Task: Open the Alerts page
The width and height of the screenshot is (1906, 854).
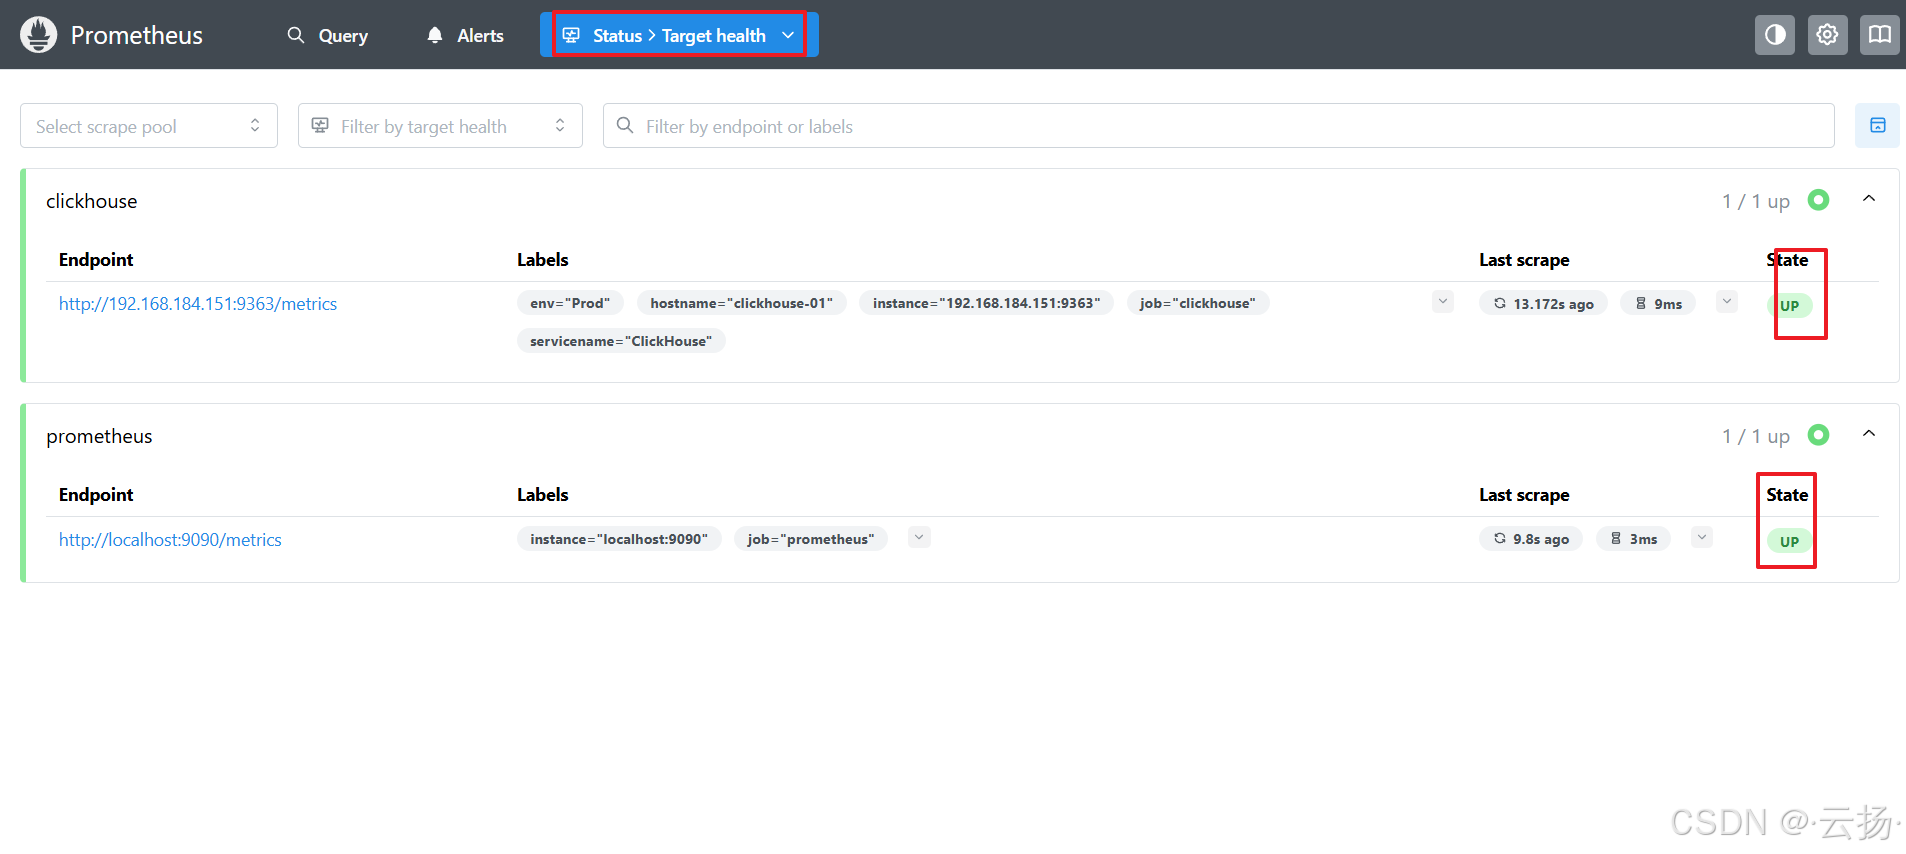Action: 465,35
